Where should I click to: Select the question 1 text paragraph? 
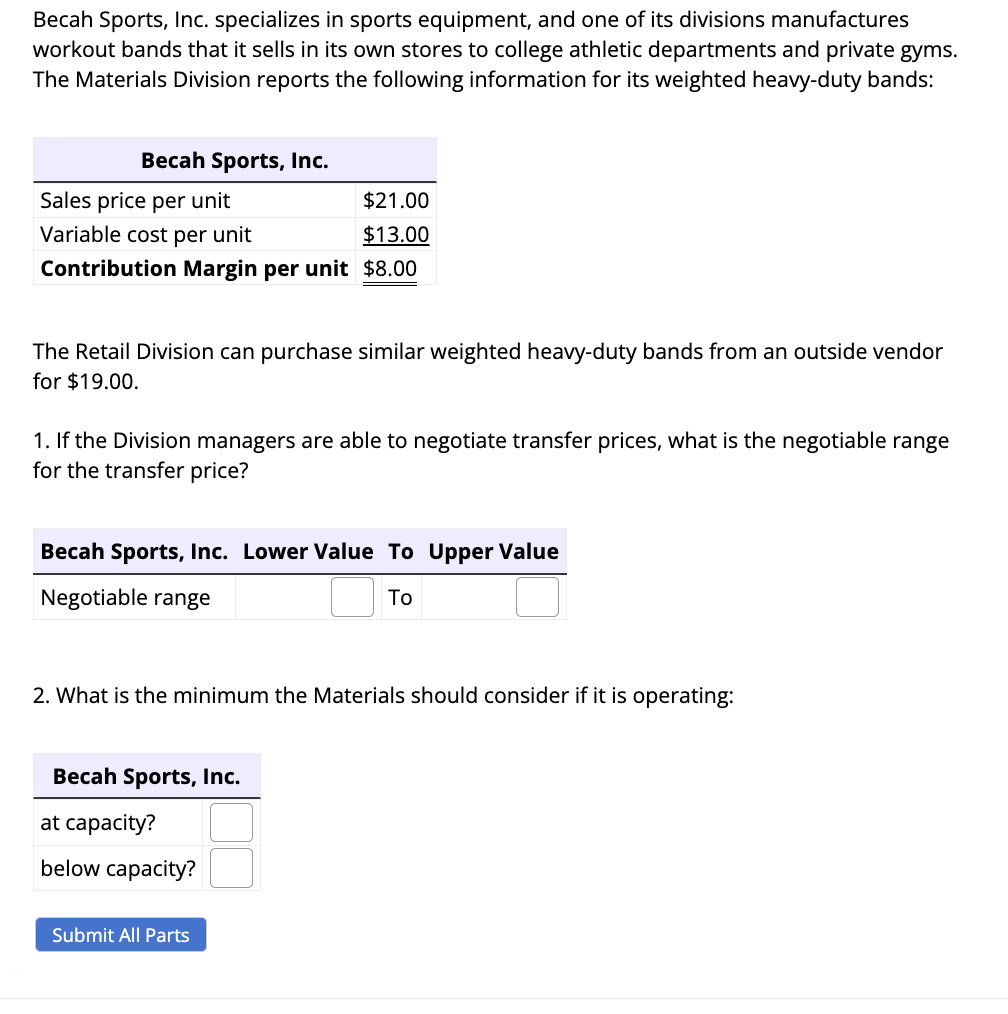(491, 455)
